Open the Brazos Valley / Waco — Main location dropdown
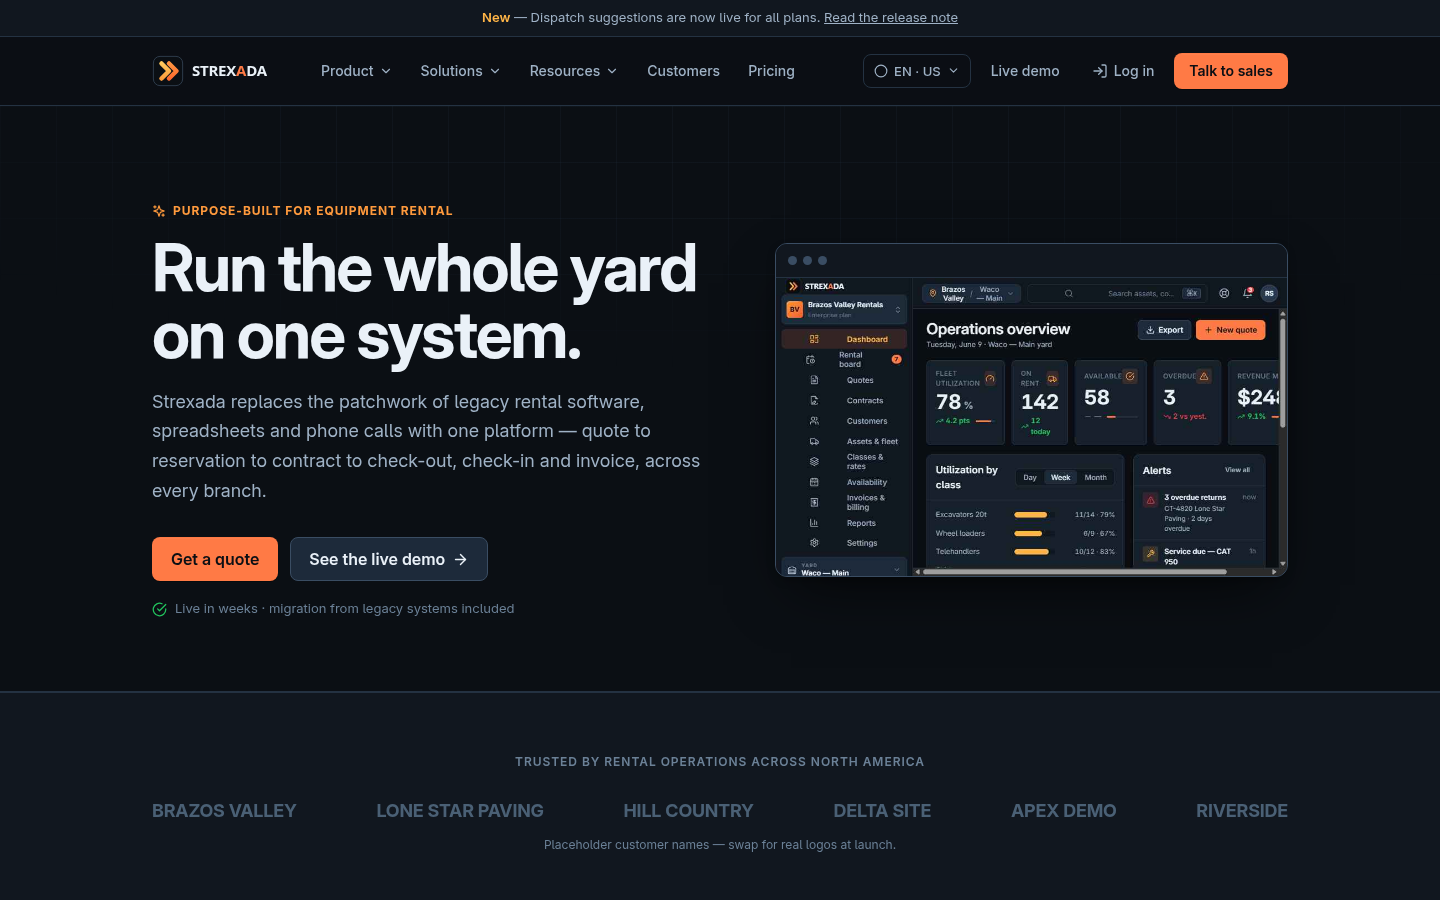The image size is (1440, 900). pos(971,293)
